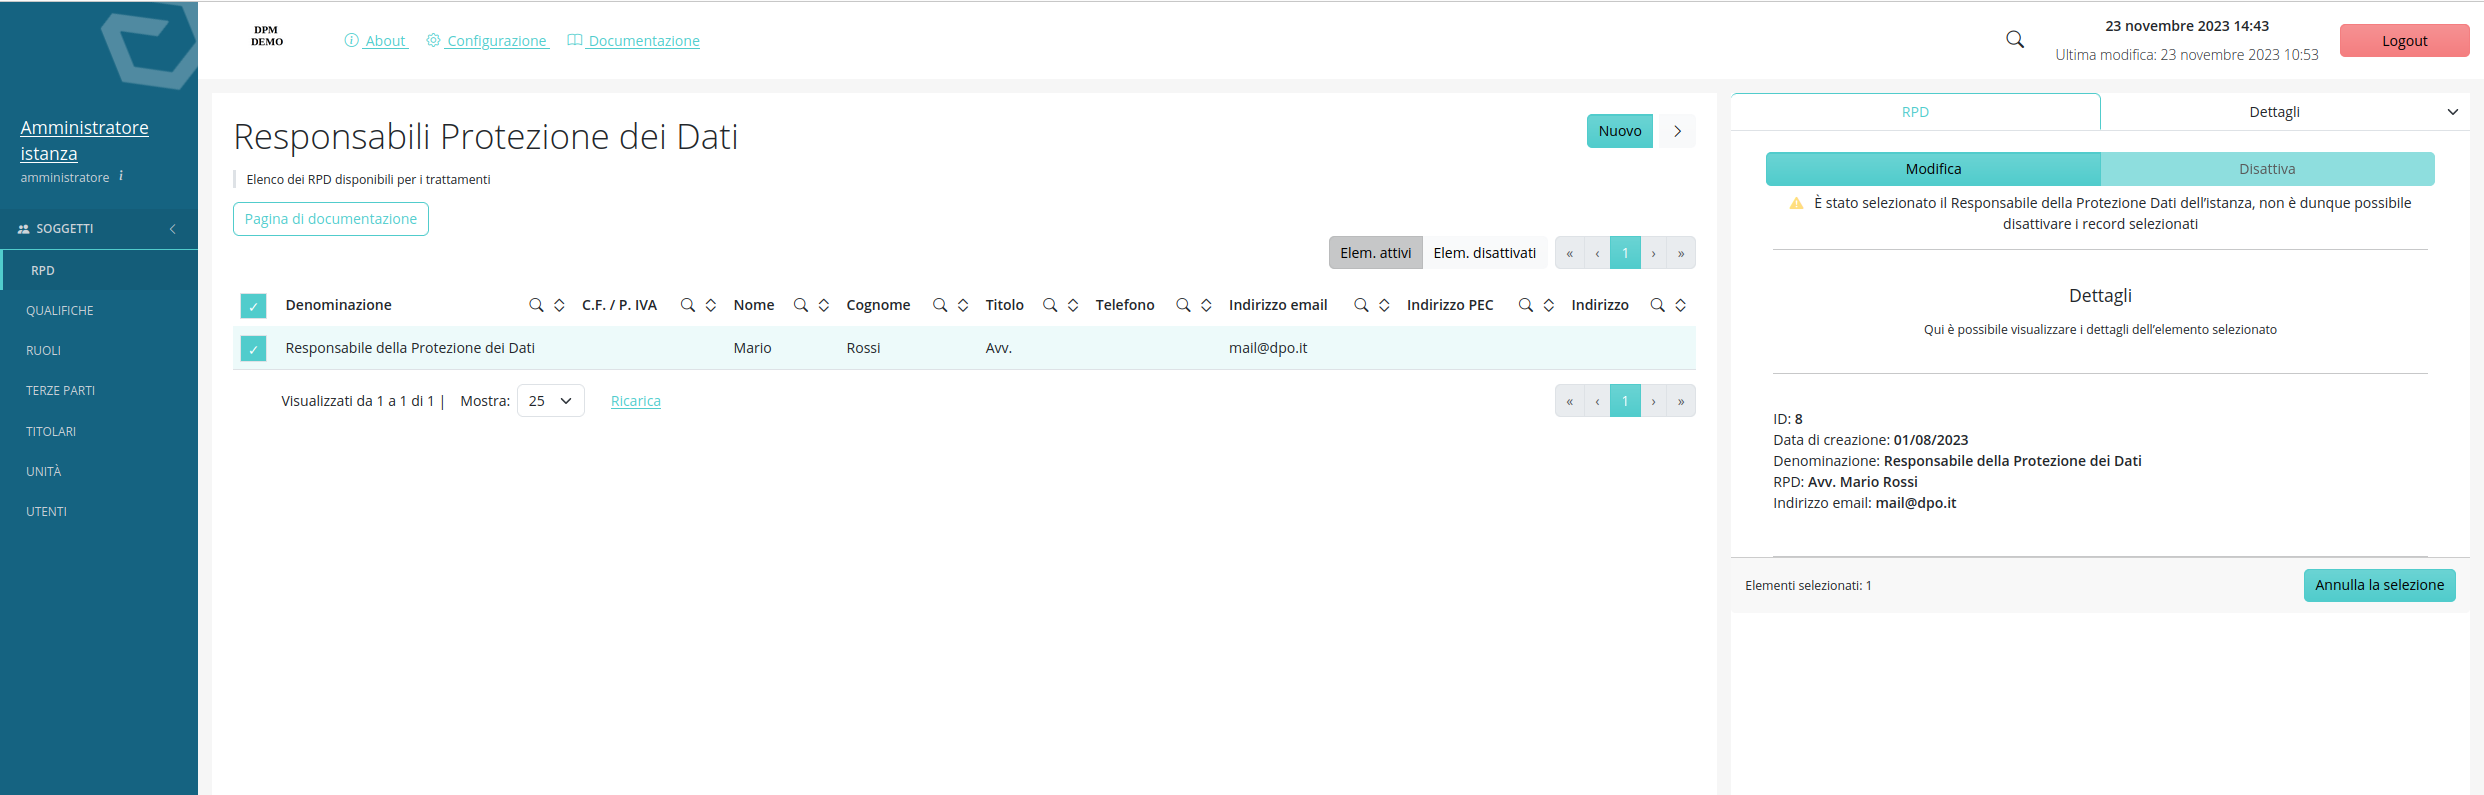Open QUALIFICHE in the sidebar

tap(99, 311)
